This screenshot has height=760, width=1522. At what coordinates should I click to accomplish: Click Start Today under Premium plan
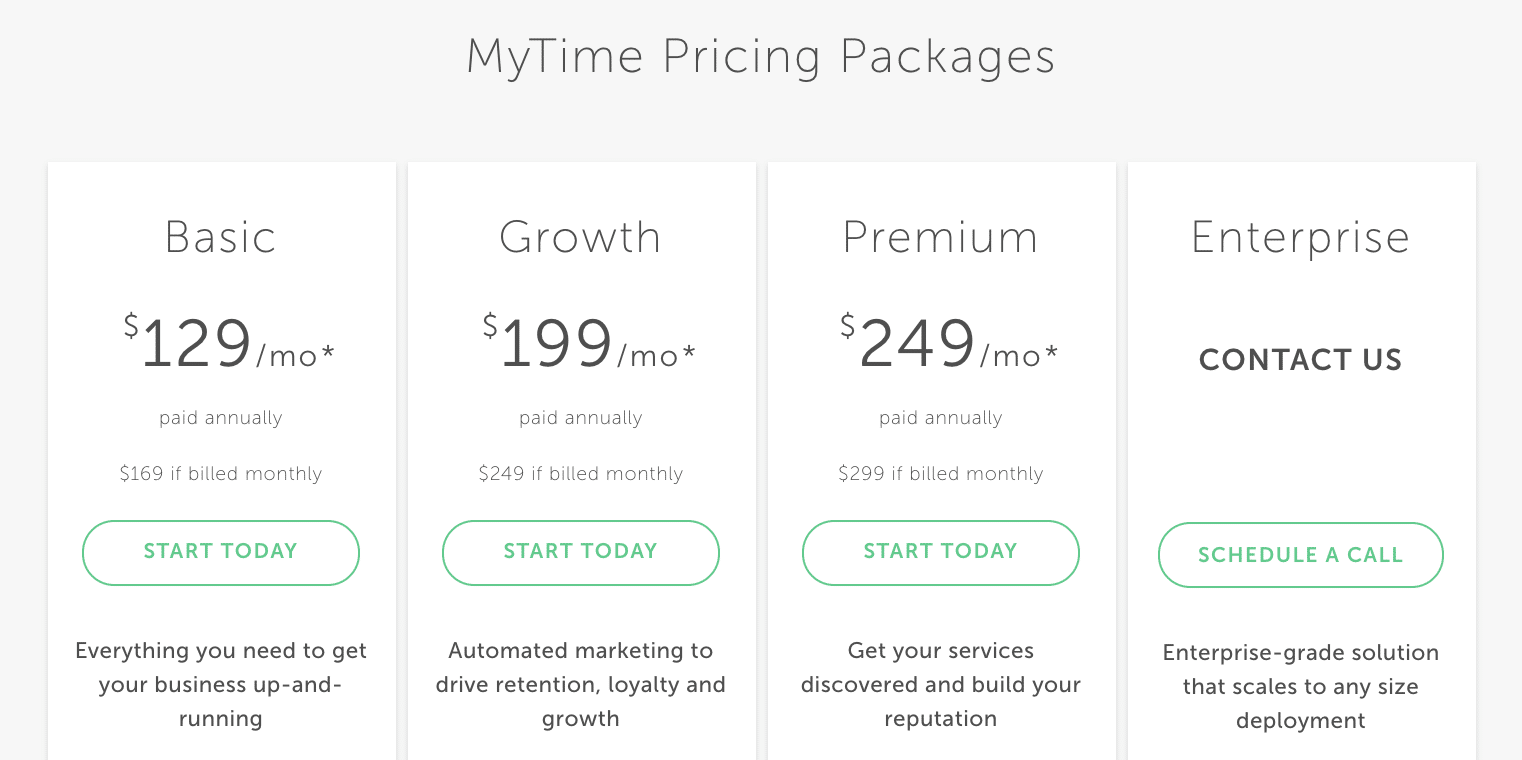coord(941,552)
